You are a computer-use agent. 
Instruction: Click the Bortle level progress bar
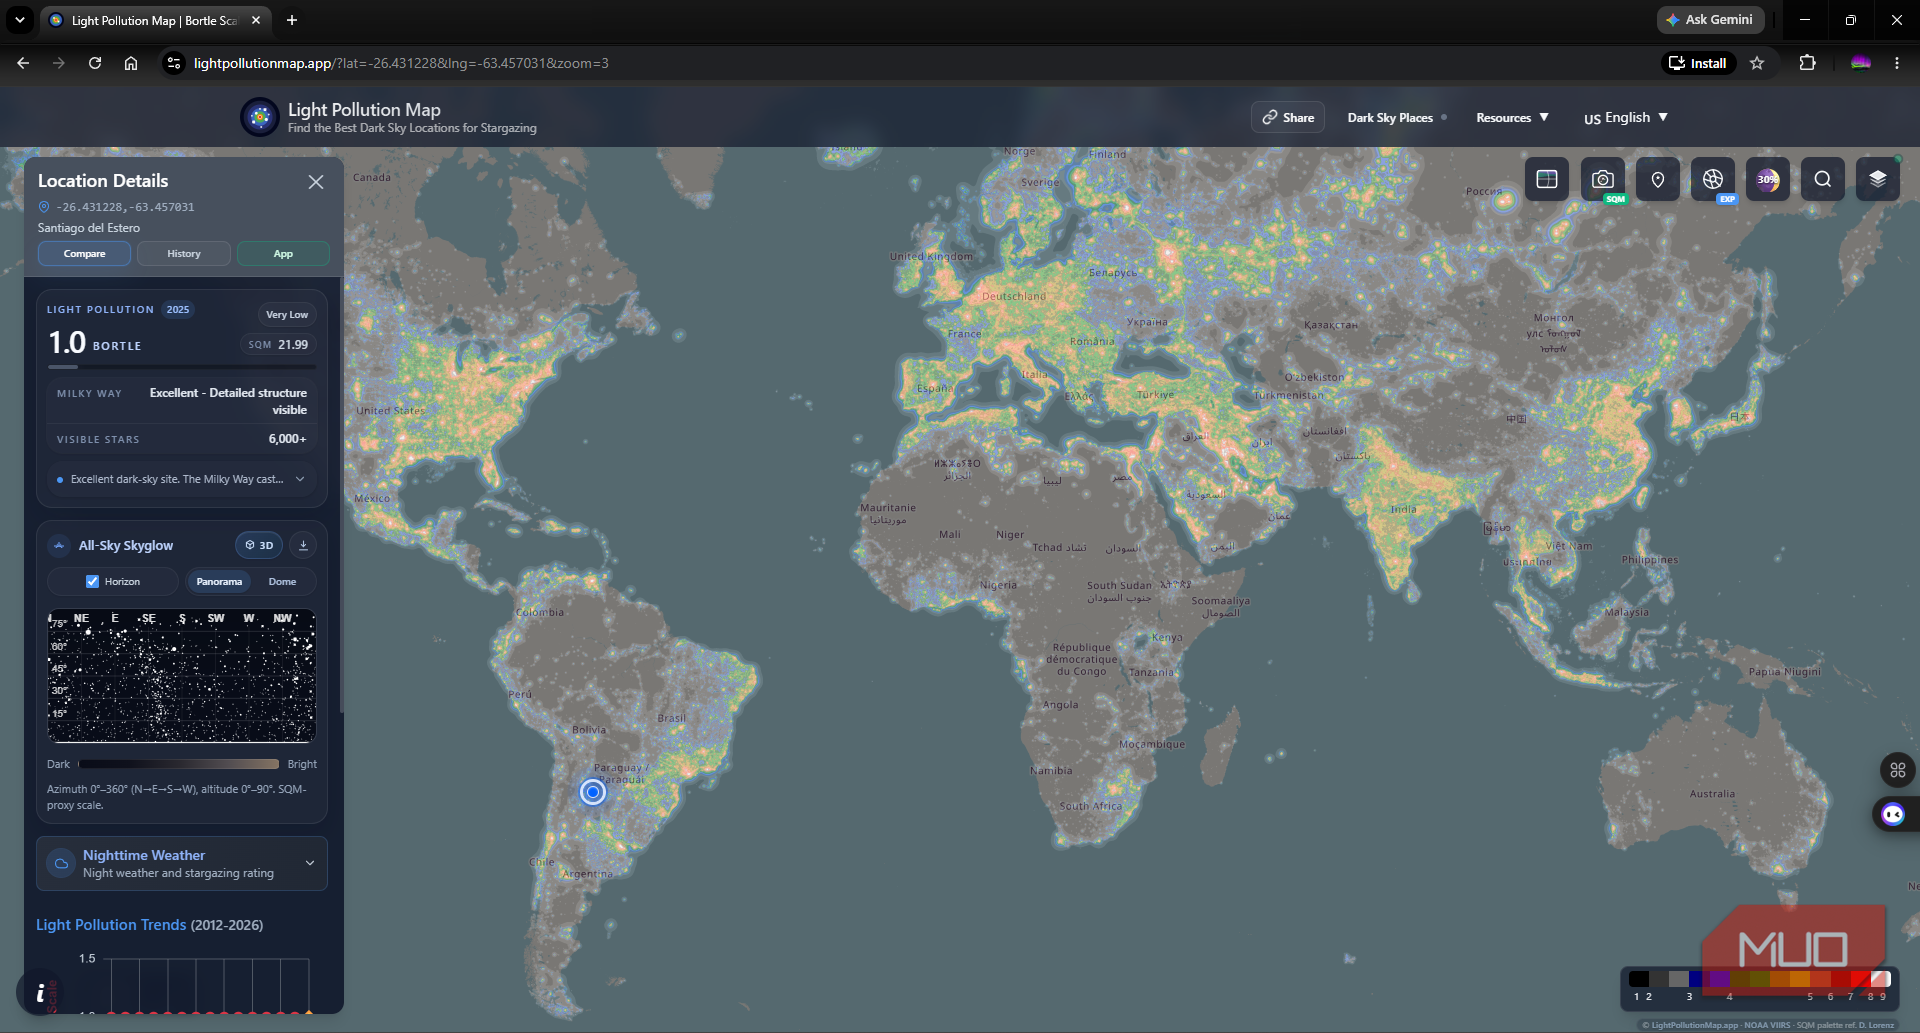[x=181, y=367]
